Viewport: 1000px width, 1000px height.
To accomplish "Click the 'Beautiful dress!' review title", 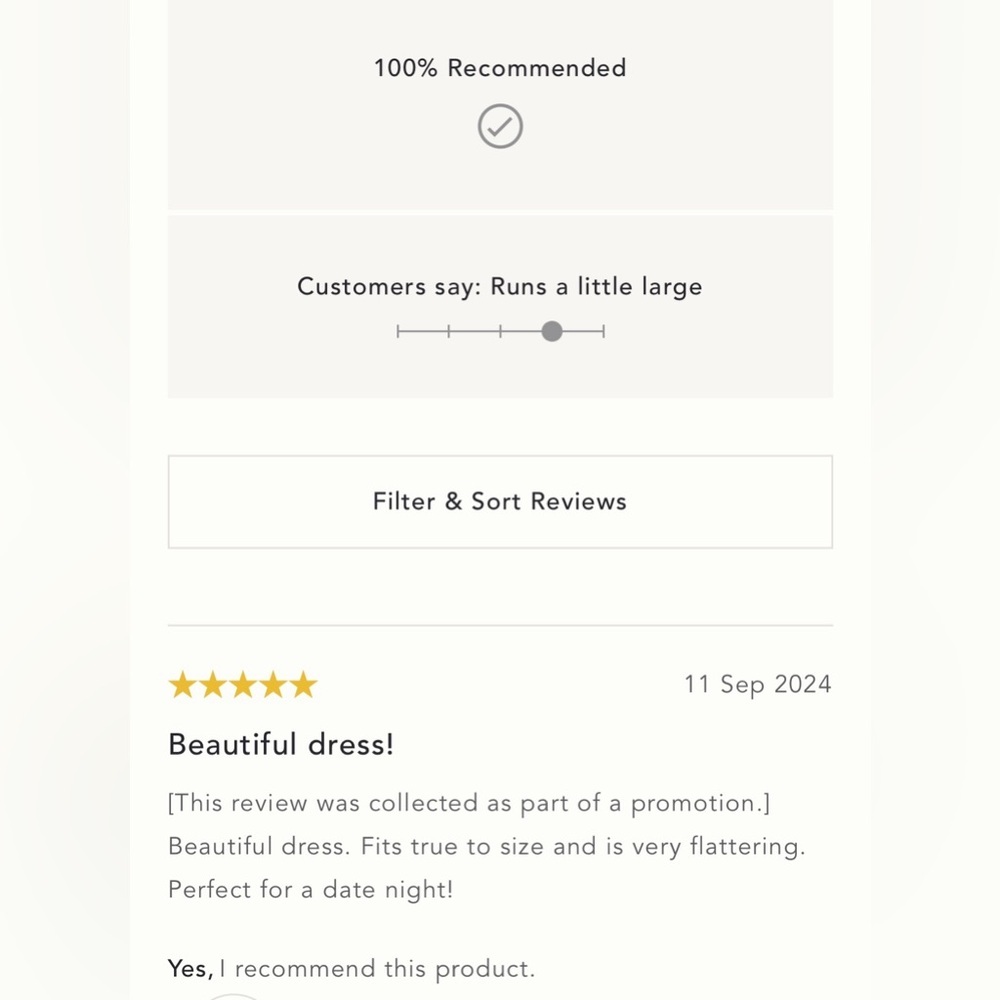I will pos(281,744).
